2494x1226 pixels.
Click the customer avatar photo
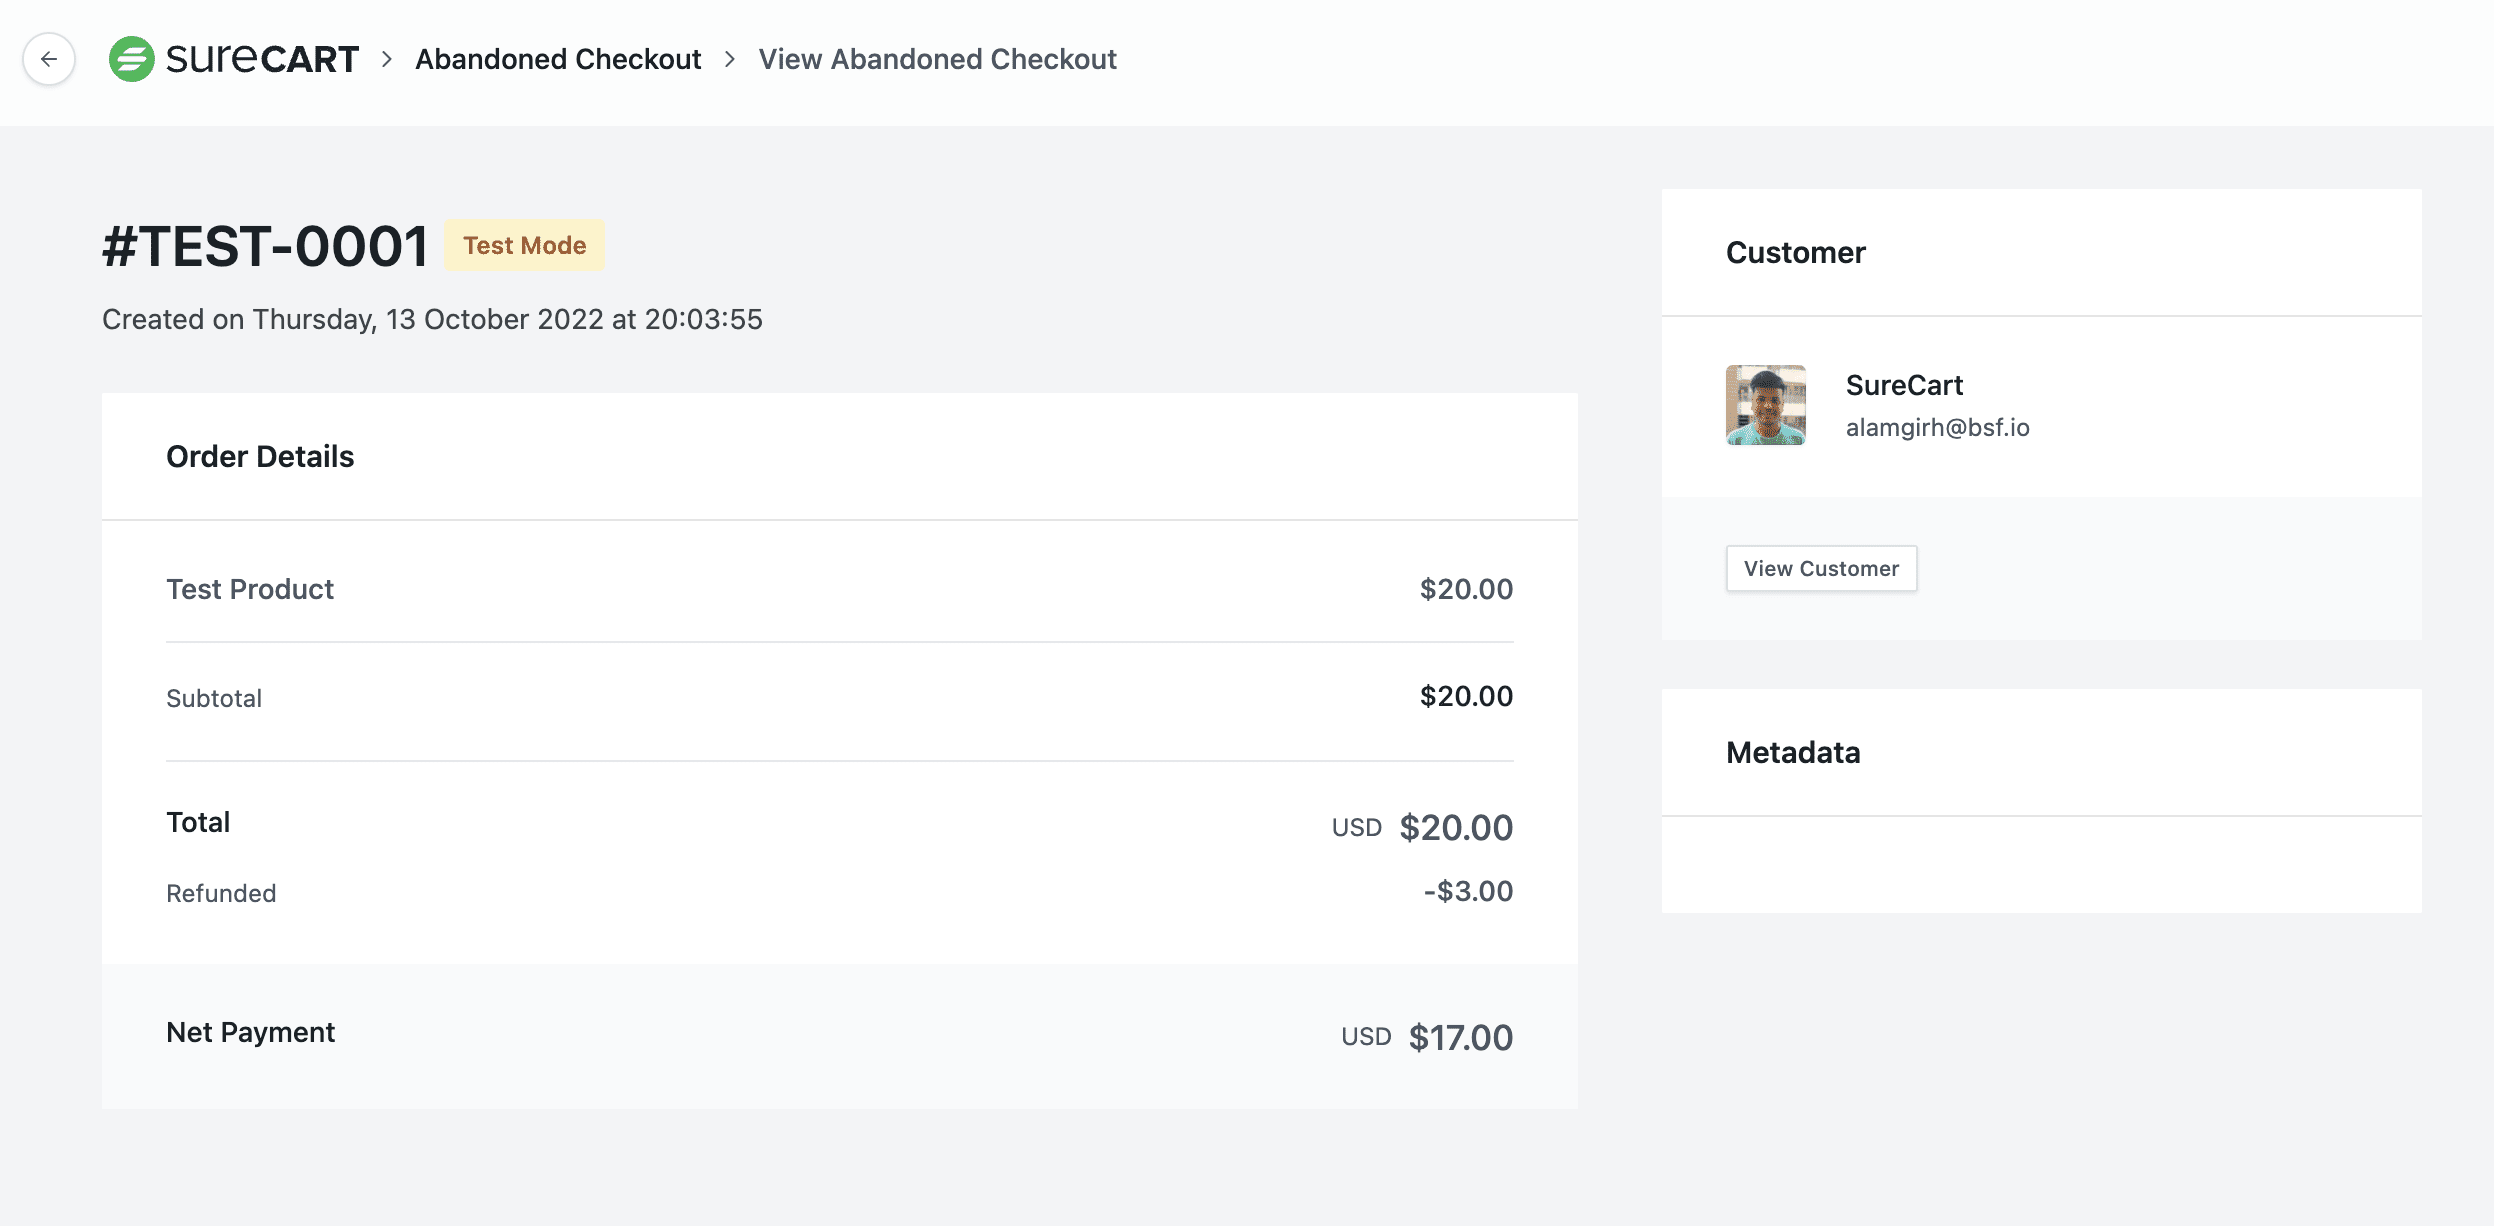[x=1765, y=405]
